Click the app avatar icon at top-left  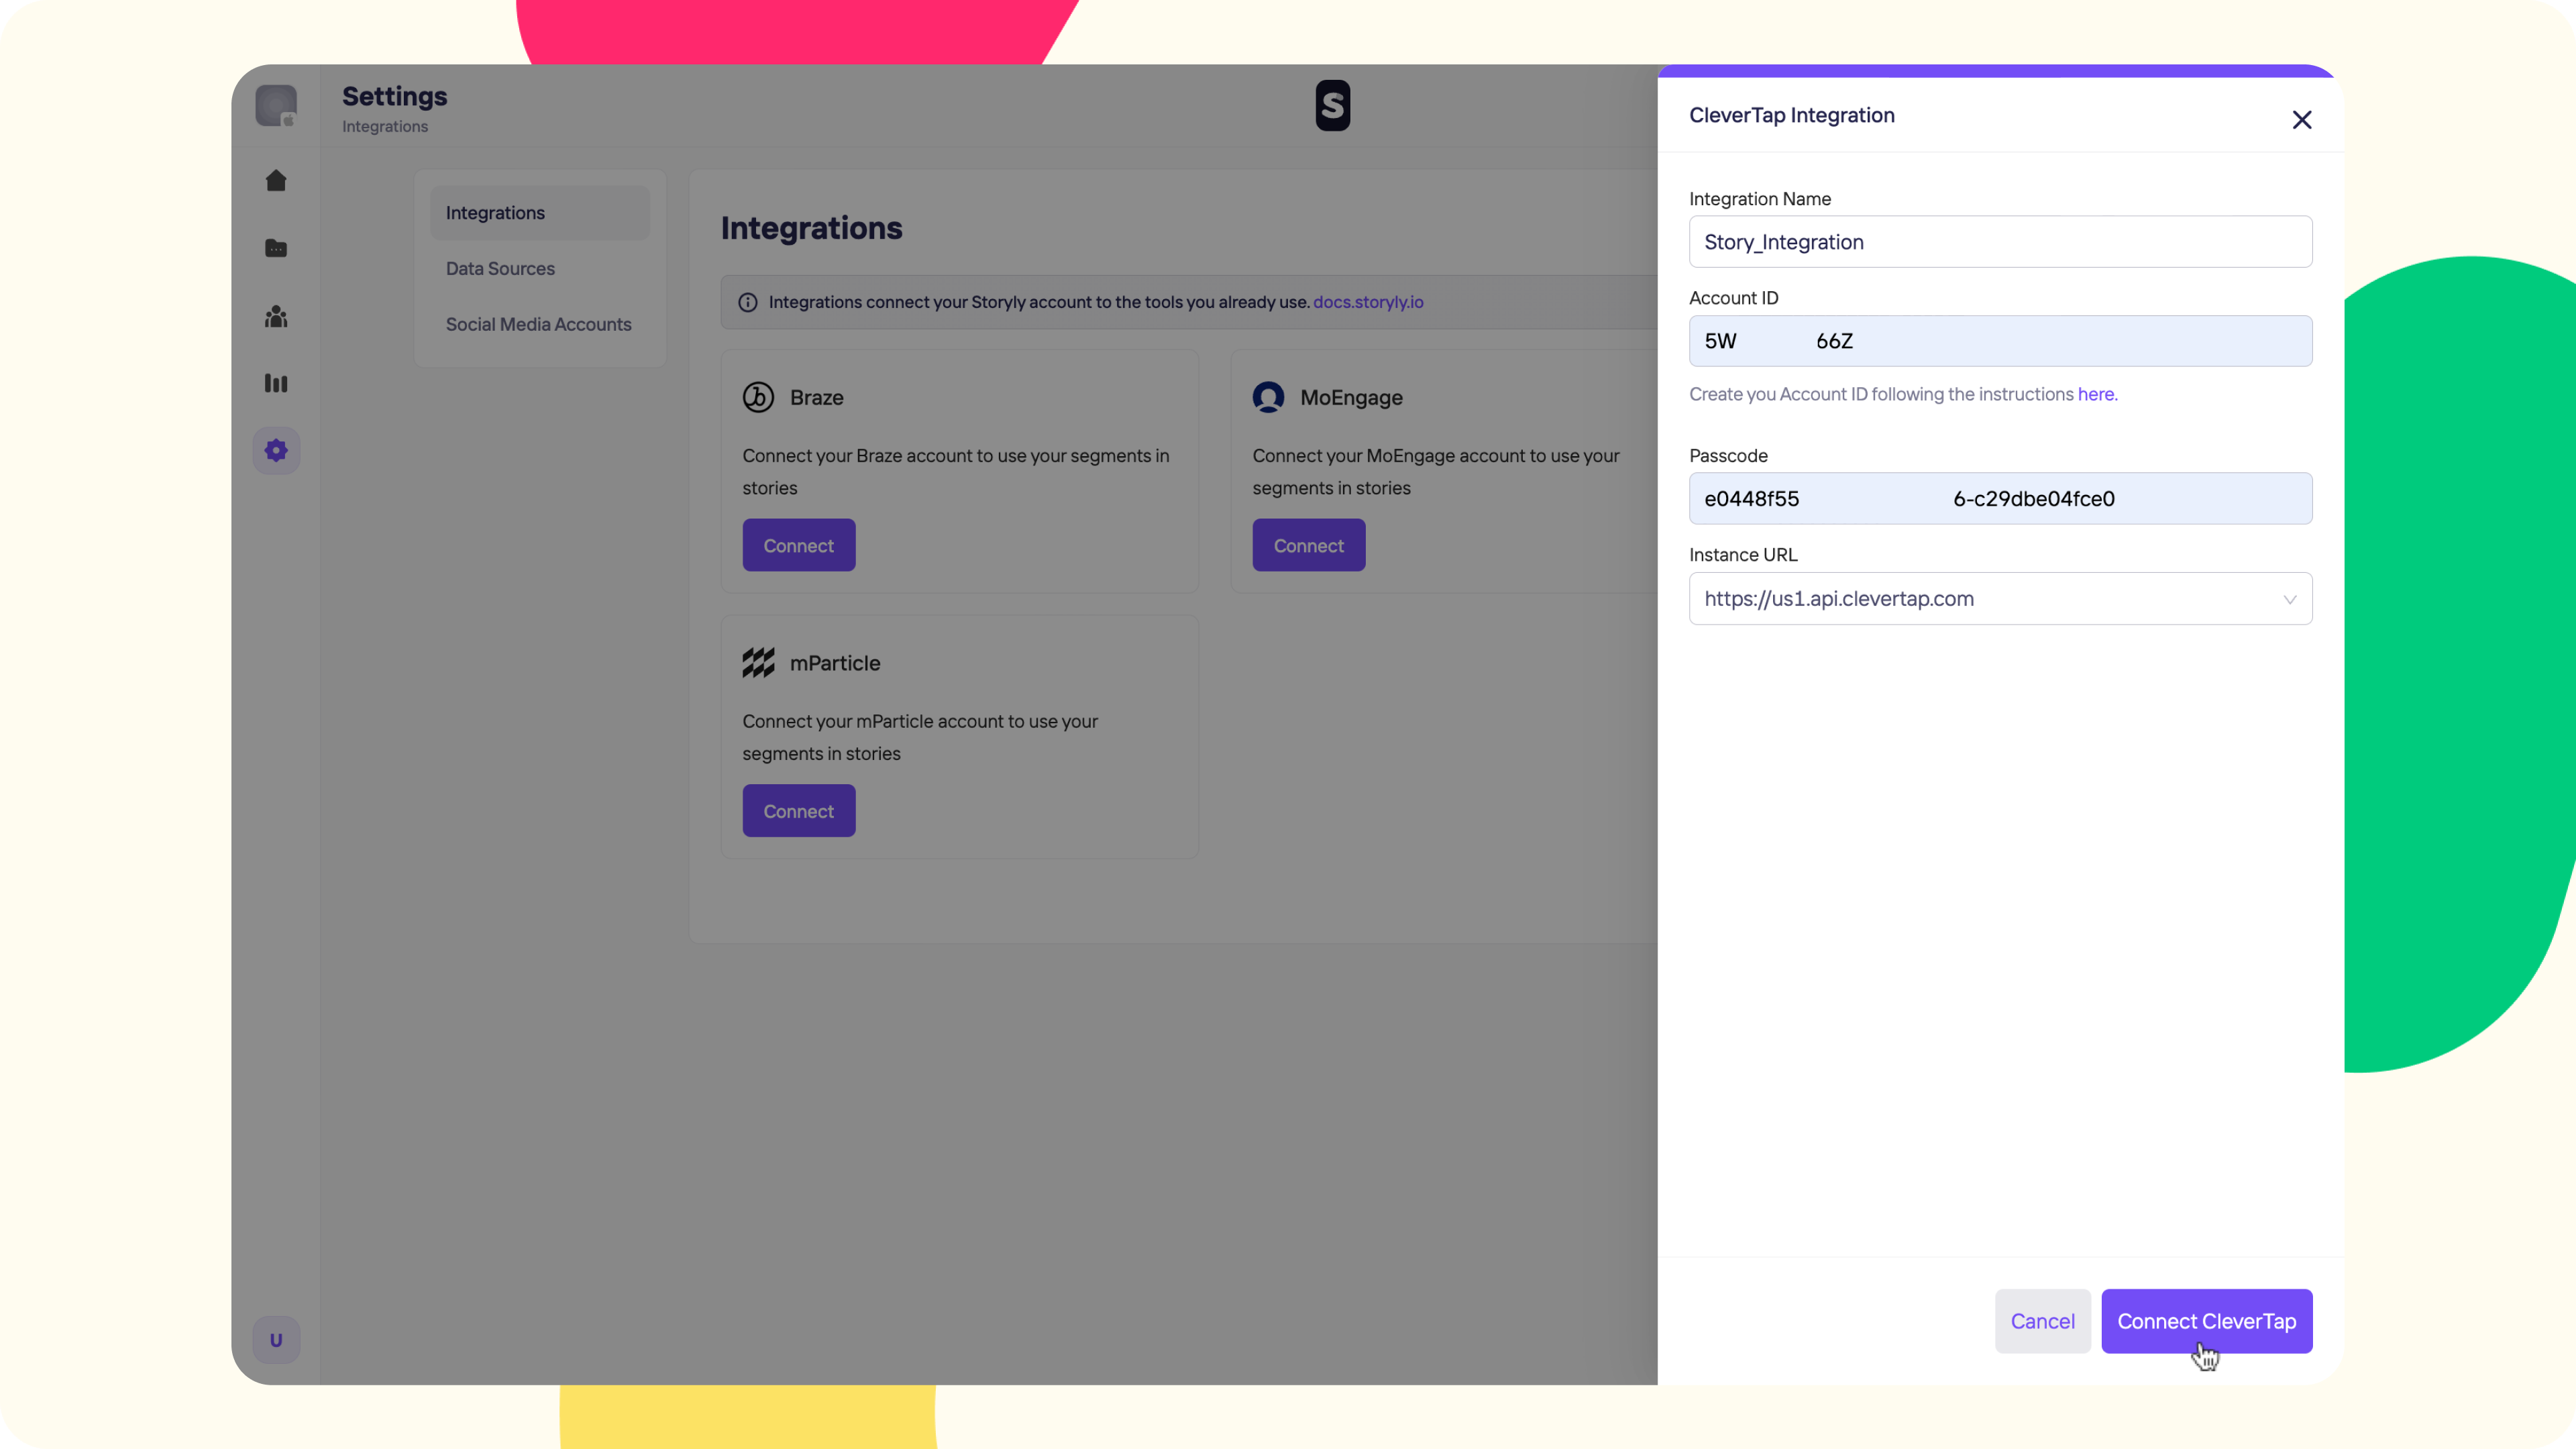pos(276,105)
